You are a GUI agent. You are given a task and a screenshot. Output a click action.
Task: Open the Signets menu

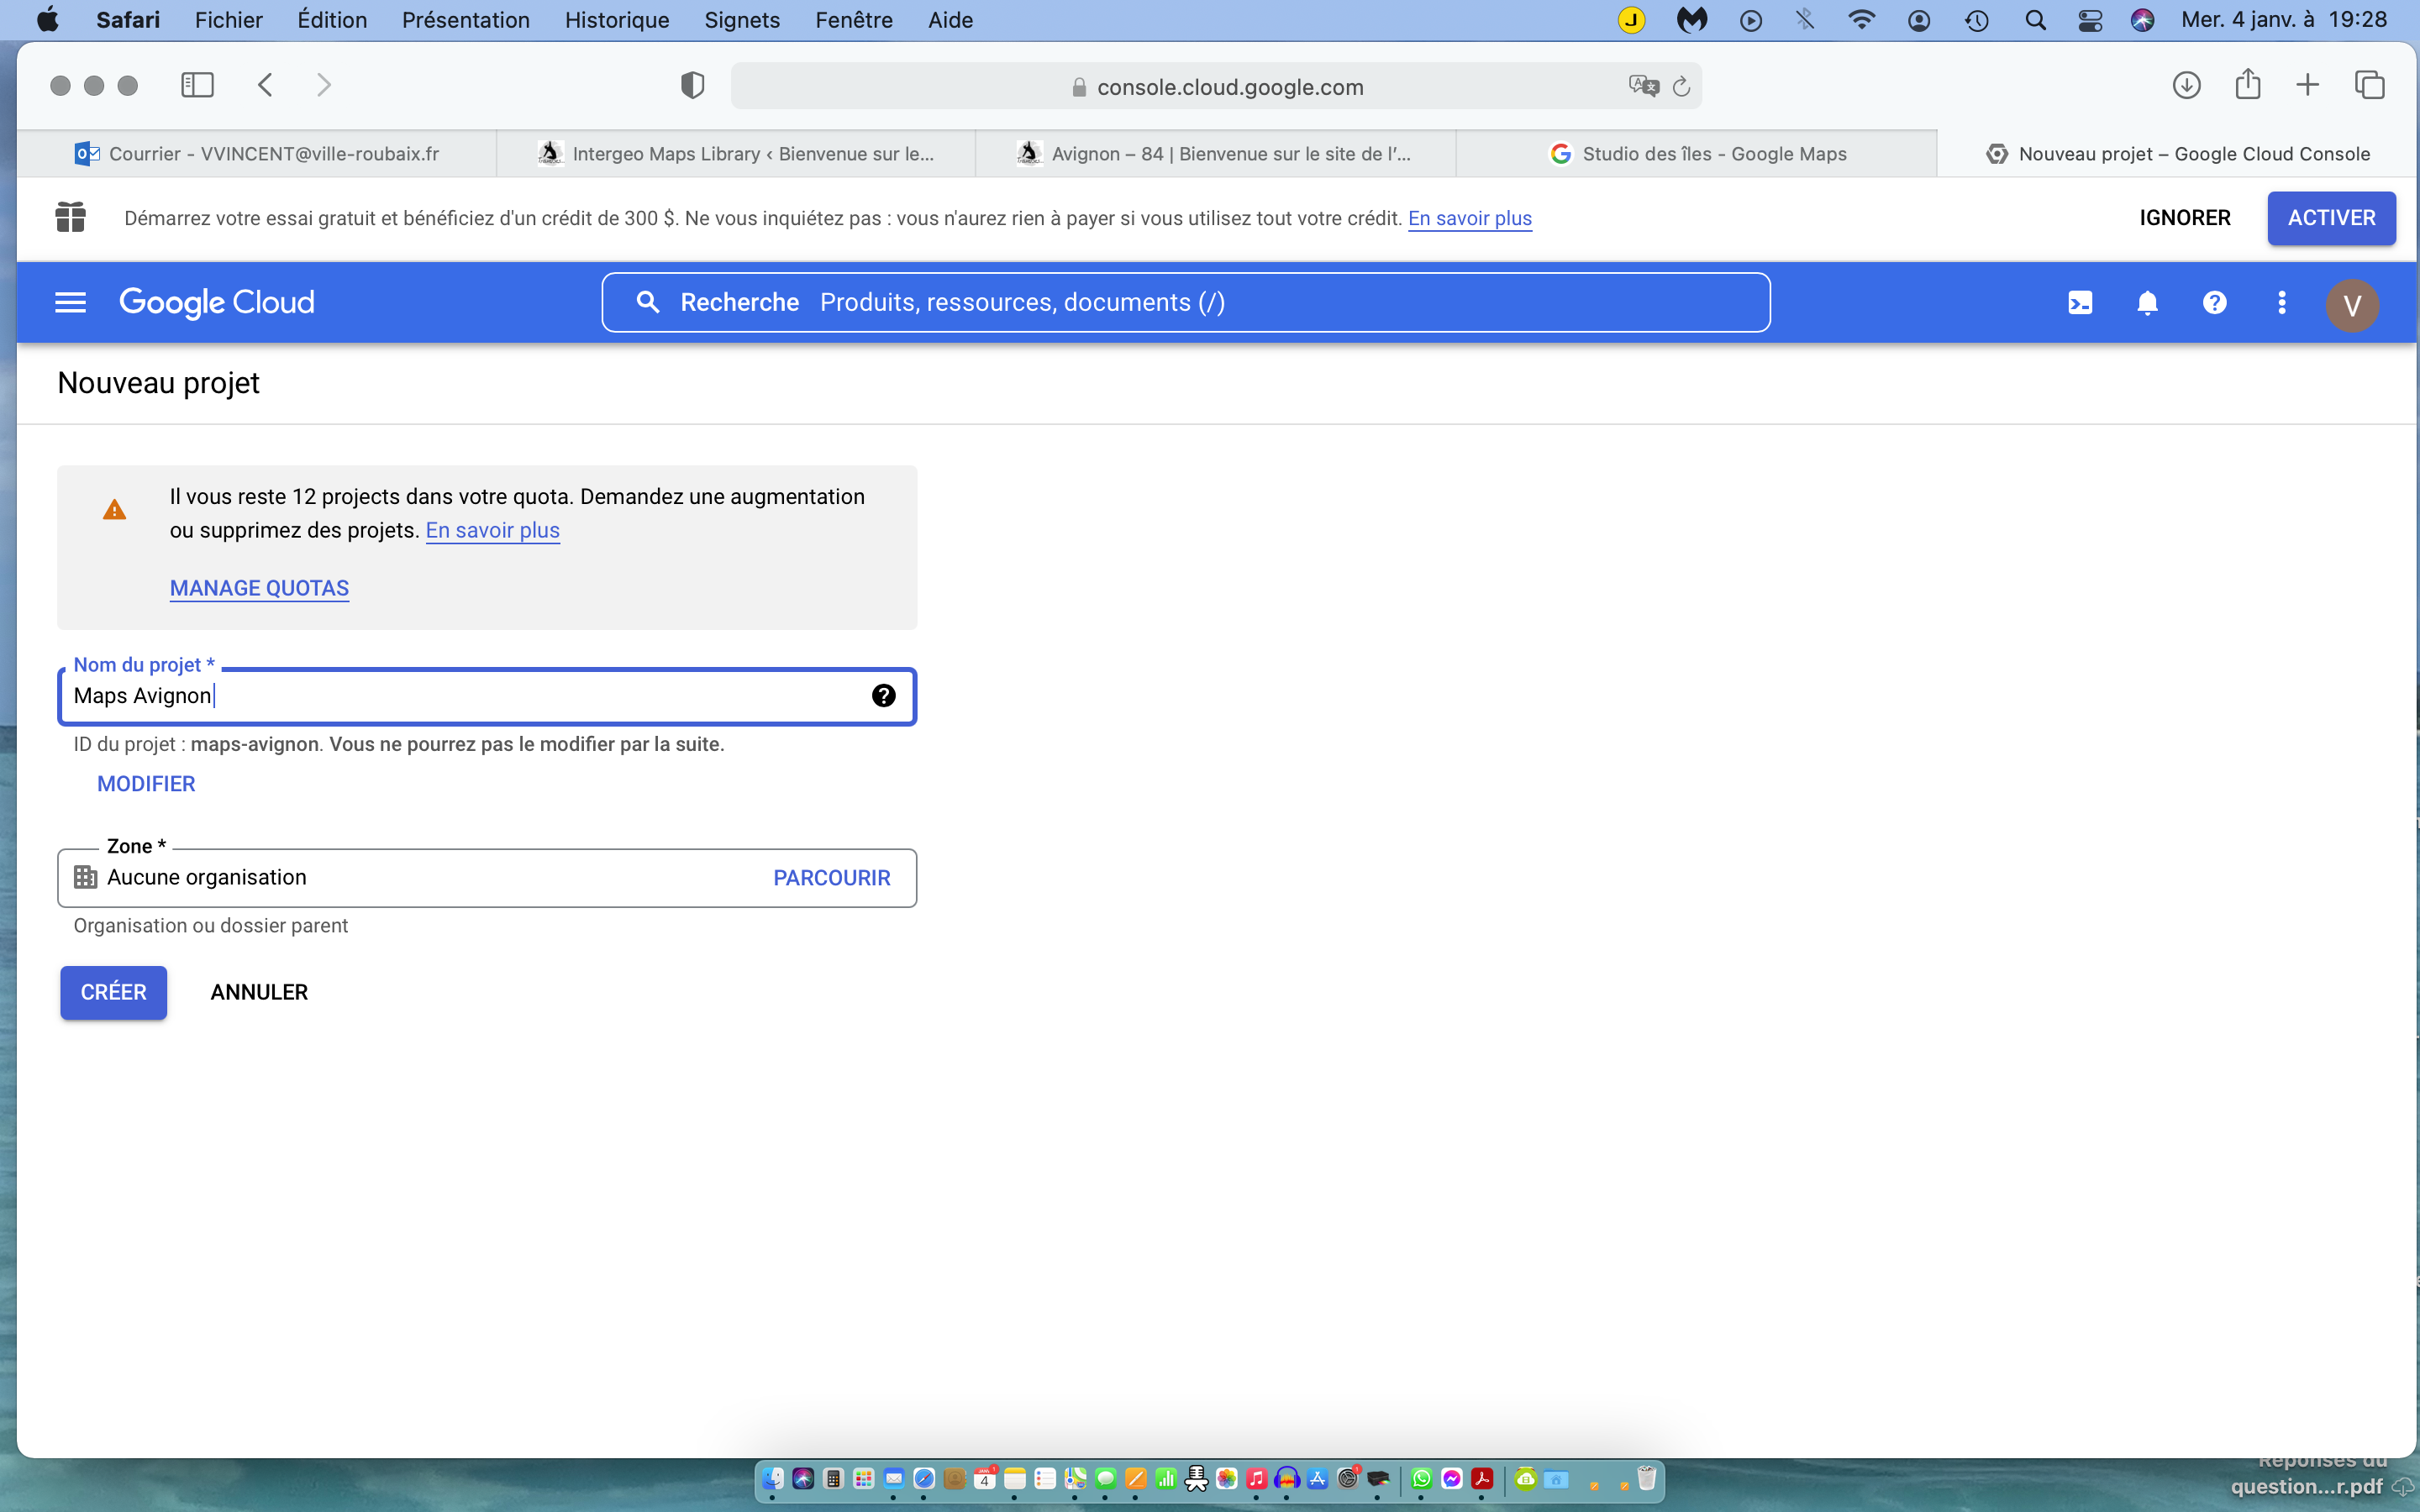(742, 20)
